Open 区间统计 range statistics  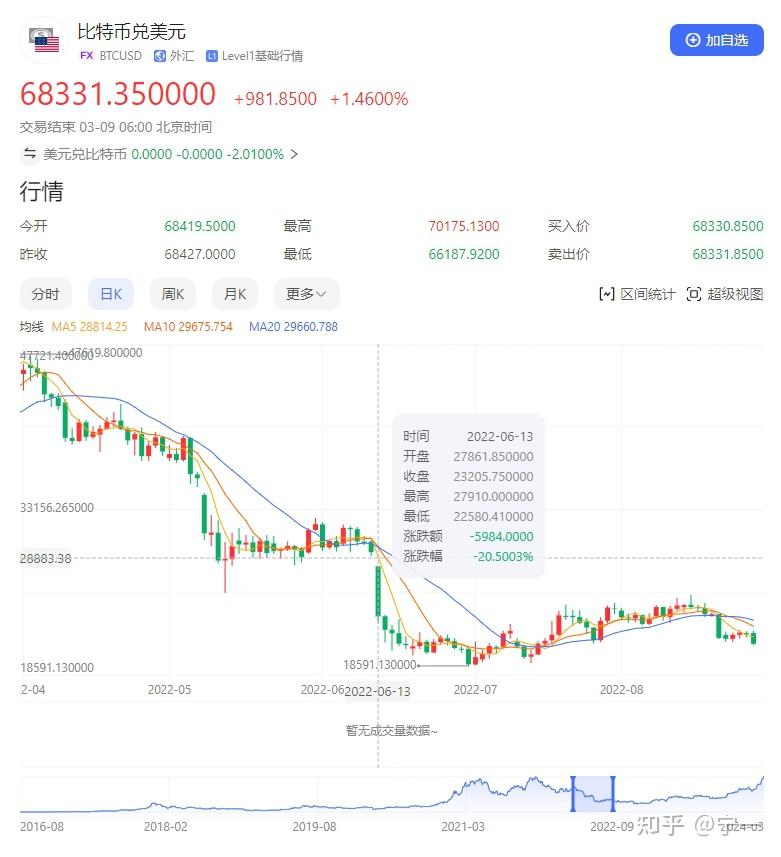point(637,294)
